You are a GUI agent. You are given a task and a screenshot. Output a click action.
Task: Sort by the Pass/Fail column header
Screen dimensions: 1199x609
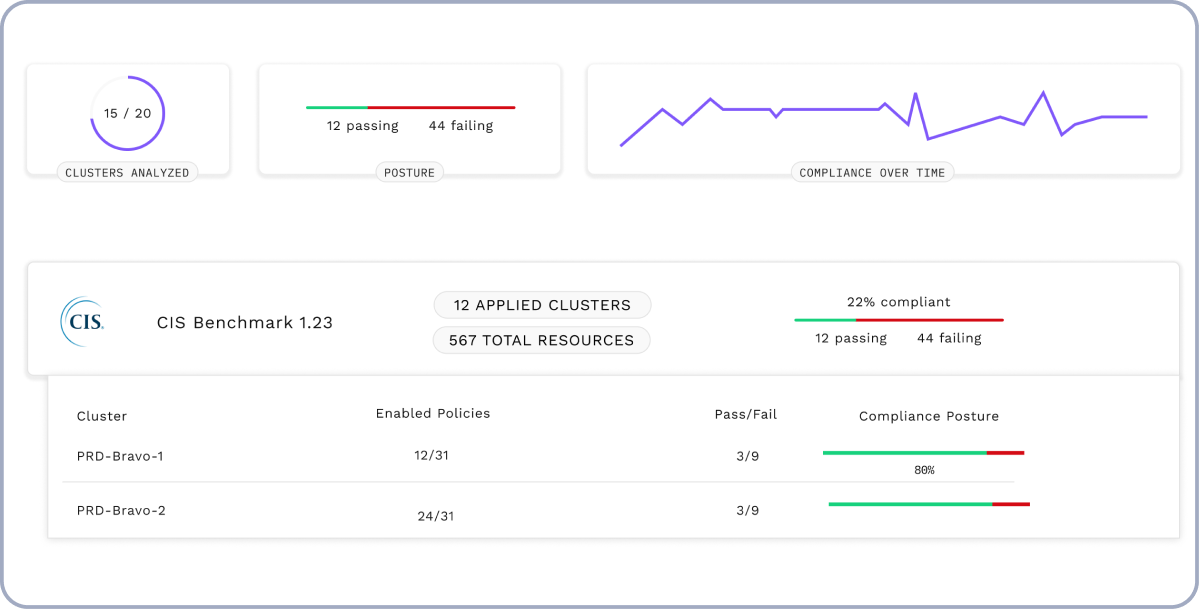point(745,414)
